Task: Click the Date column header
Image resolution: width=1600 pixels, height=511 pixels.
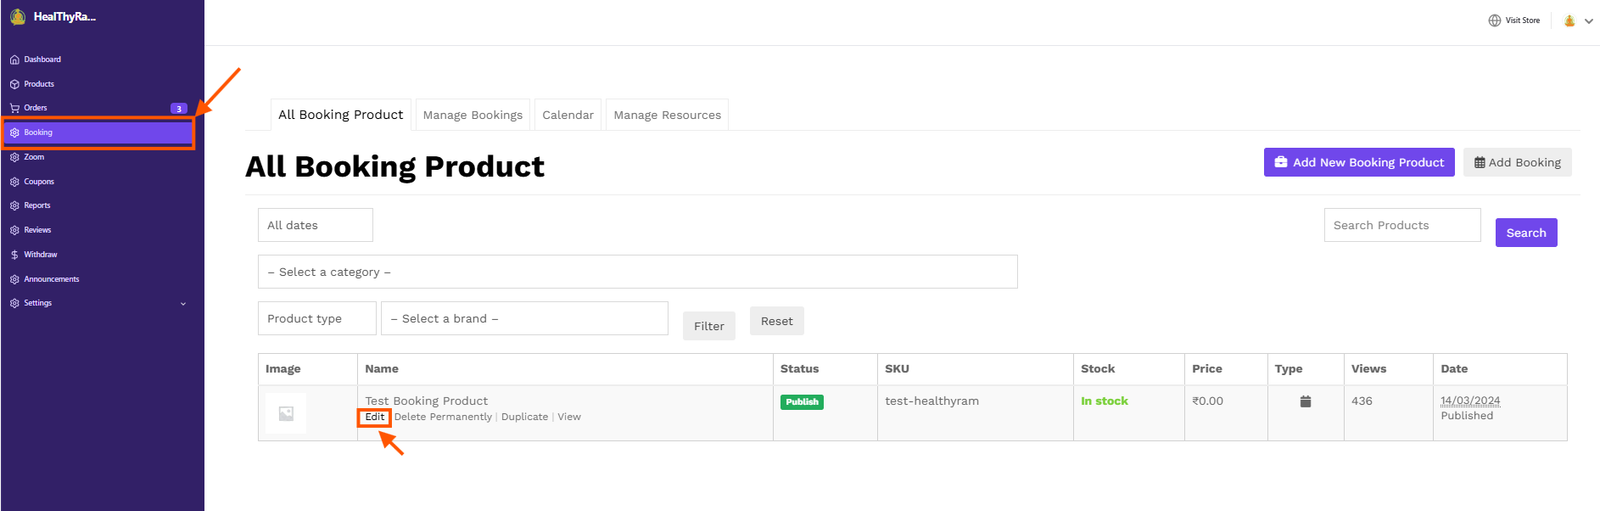Action: pyautogui.click(x=1454, y=369)
